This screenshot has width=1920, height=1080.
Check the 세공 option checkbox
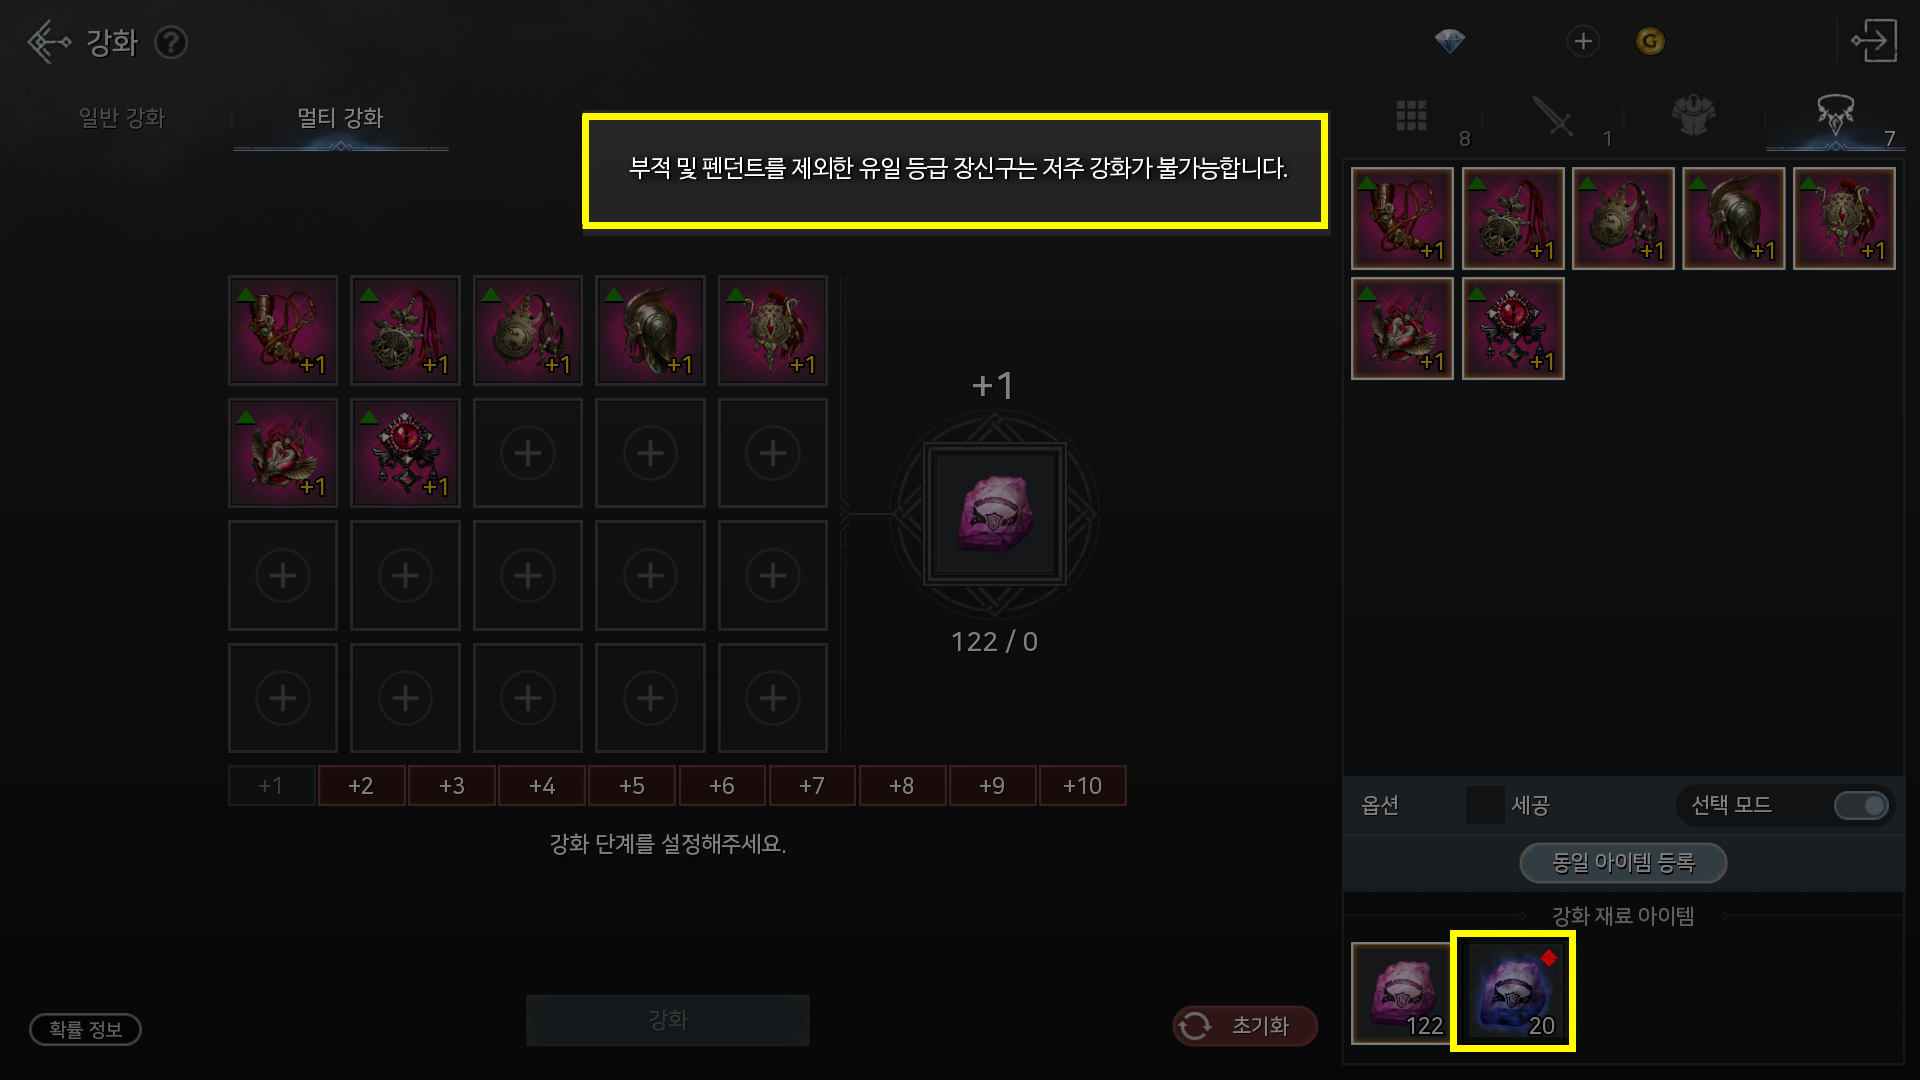pos(1484,805)
